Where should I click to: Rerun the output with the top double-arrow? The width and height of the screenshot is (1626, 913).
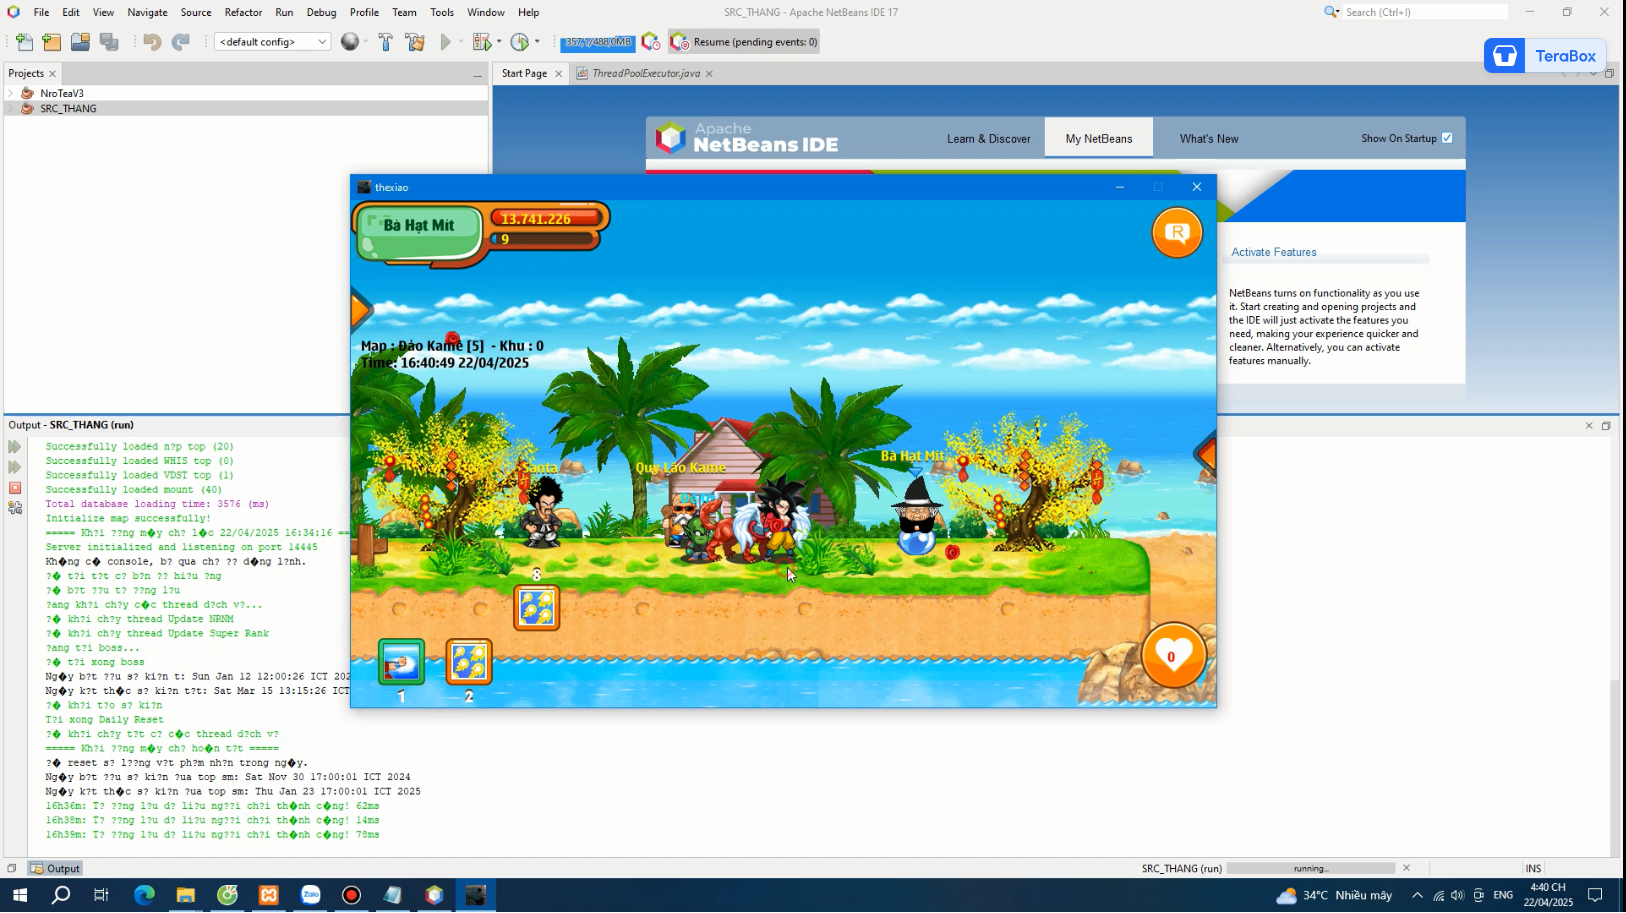(x=14, y=447)
